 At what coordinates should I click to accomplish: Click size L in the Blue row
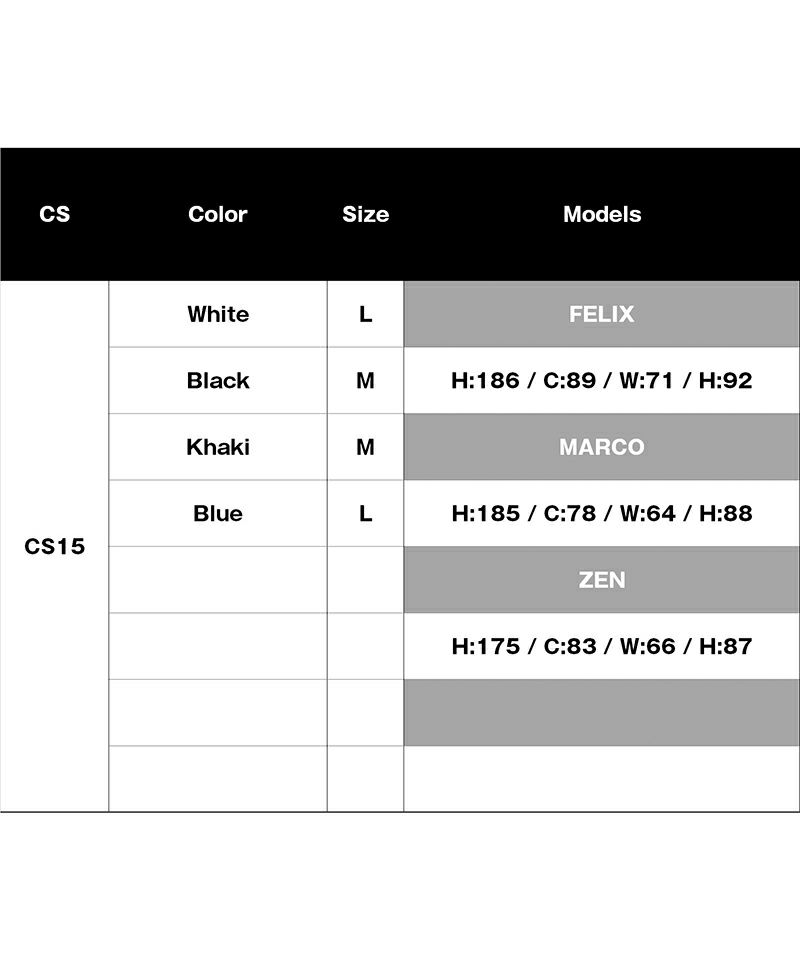(x=365, y=513)
